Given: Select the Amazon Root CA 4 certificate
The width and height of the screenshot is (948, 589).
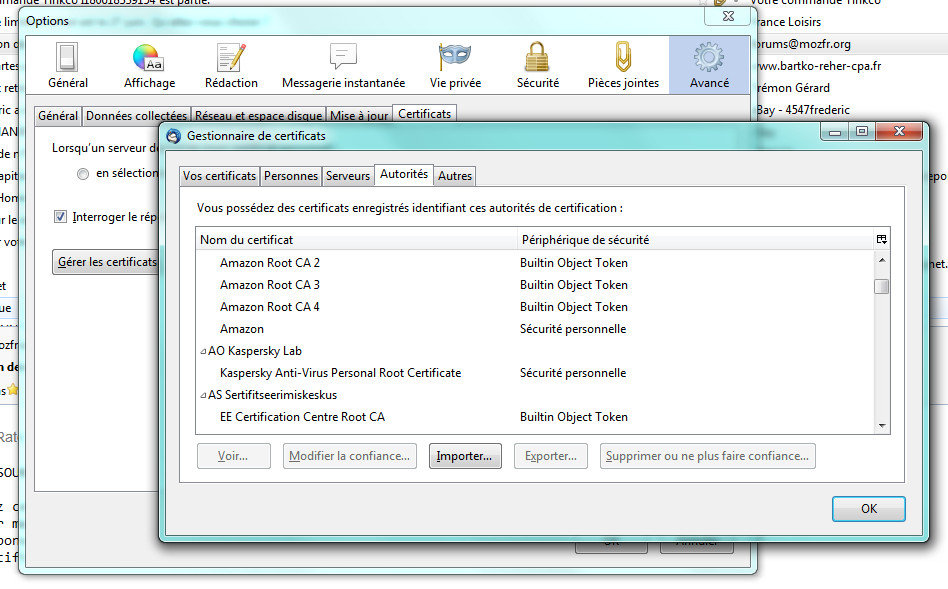Looking at the screenshot, I should [536, 307].
